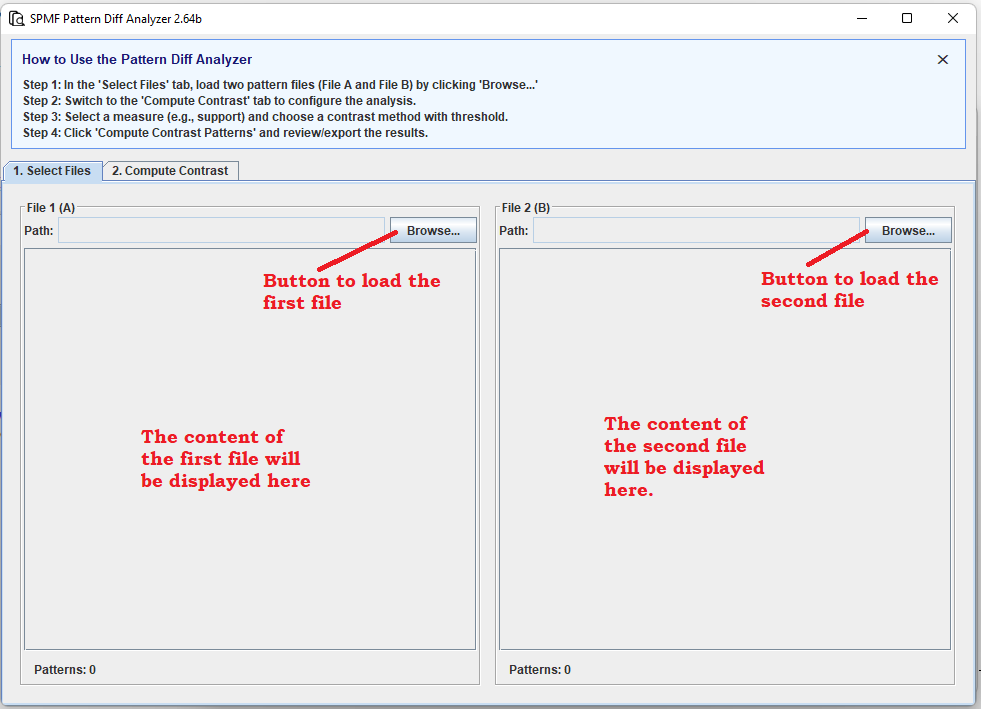
Task: Click the 'Patterns: 0' label under File 2
Action: (x=539, y=669)
